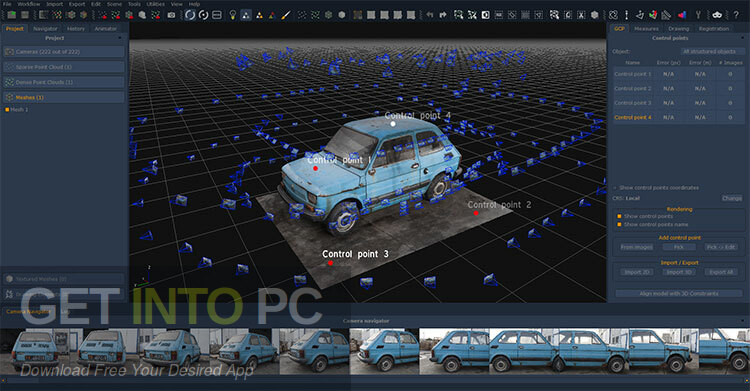Image resolution: width=750 pixels, height=391 pixels.
Task: Click the gray mesh blob icon
Action: (142, 15)
